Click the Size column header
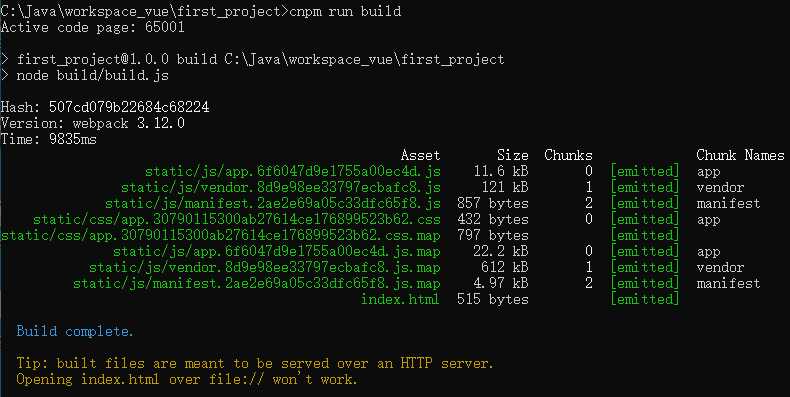 tap(512, 155)
